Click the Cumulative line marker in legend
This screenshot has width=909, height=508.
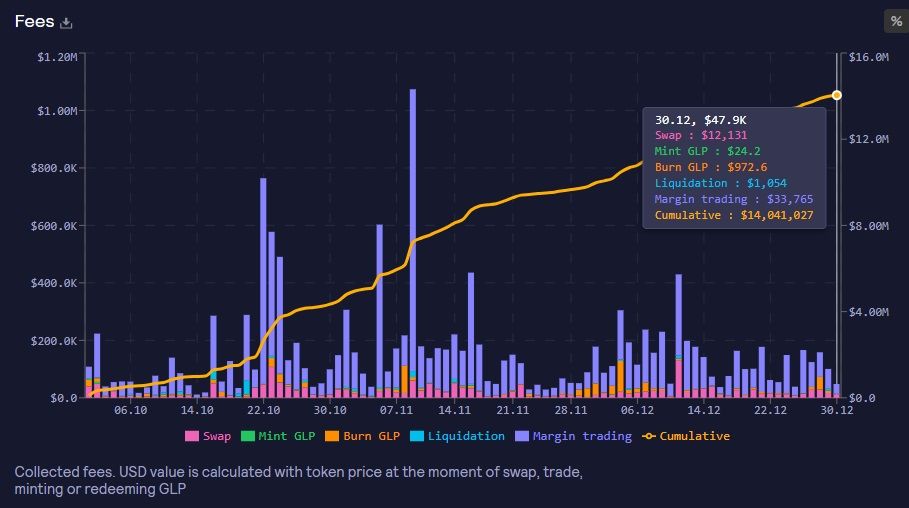[x=648, y=436]
